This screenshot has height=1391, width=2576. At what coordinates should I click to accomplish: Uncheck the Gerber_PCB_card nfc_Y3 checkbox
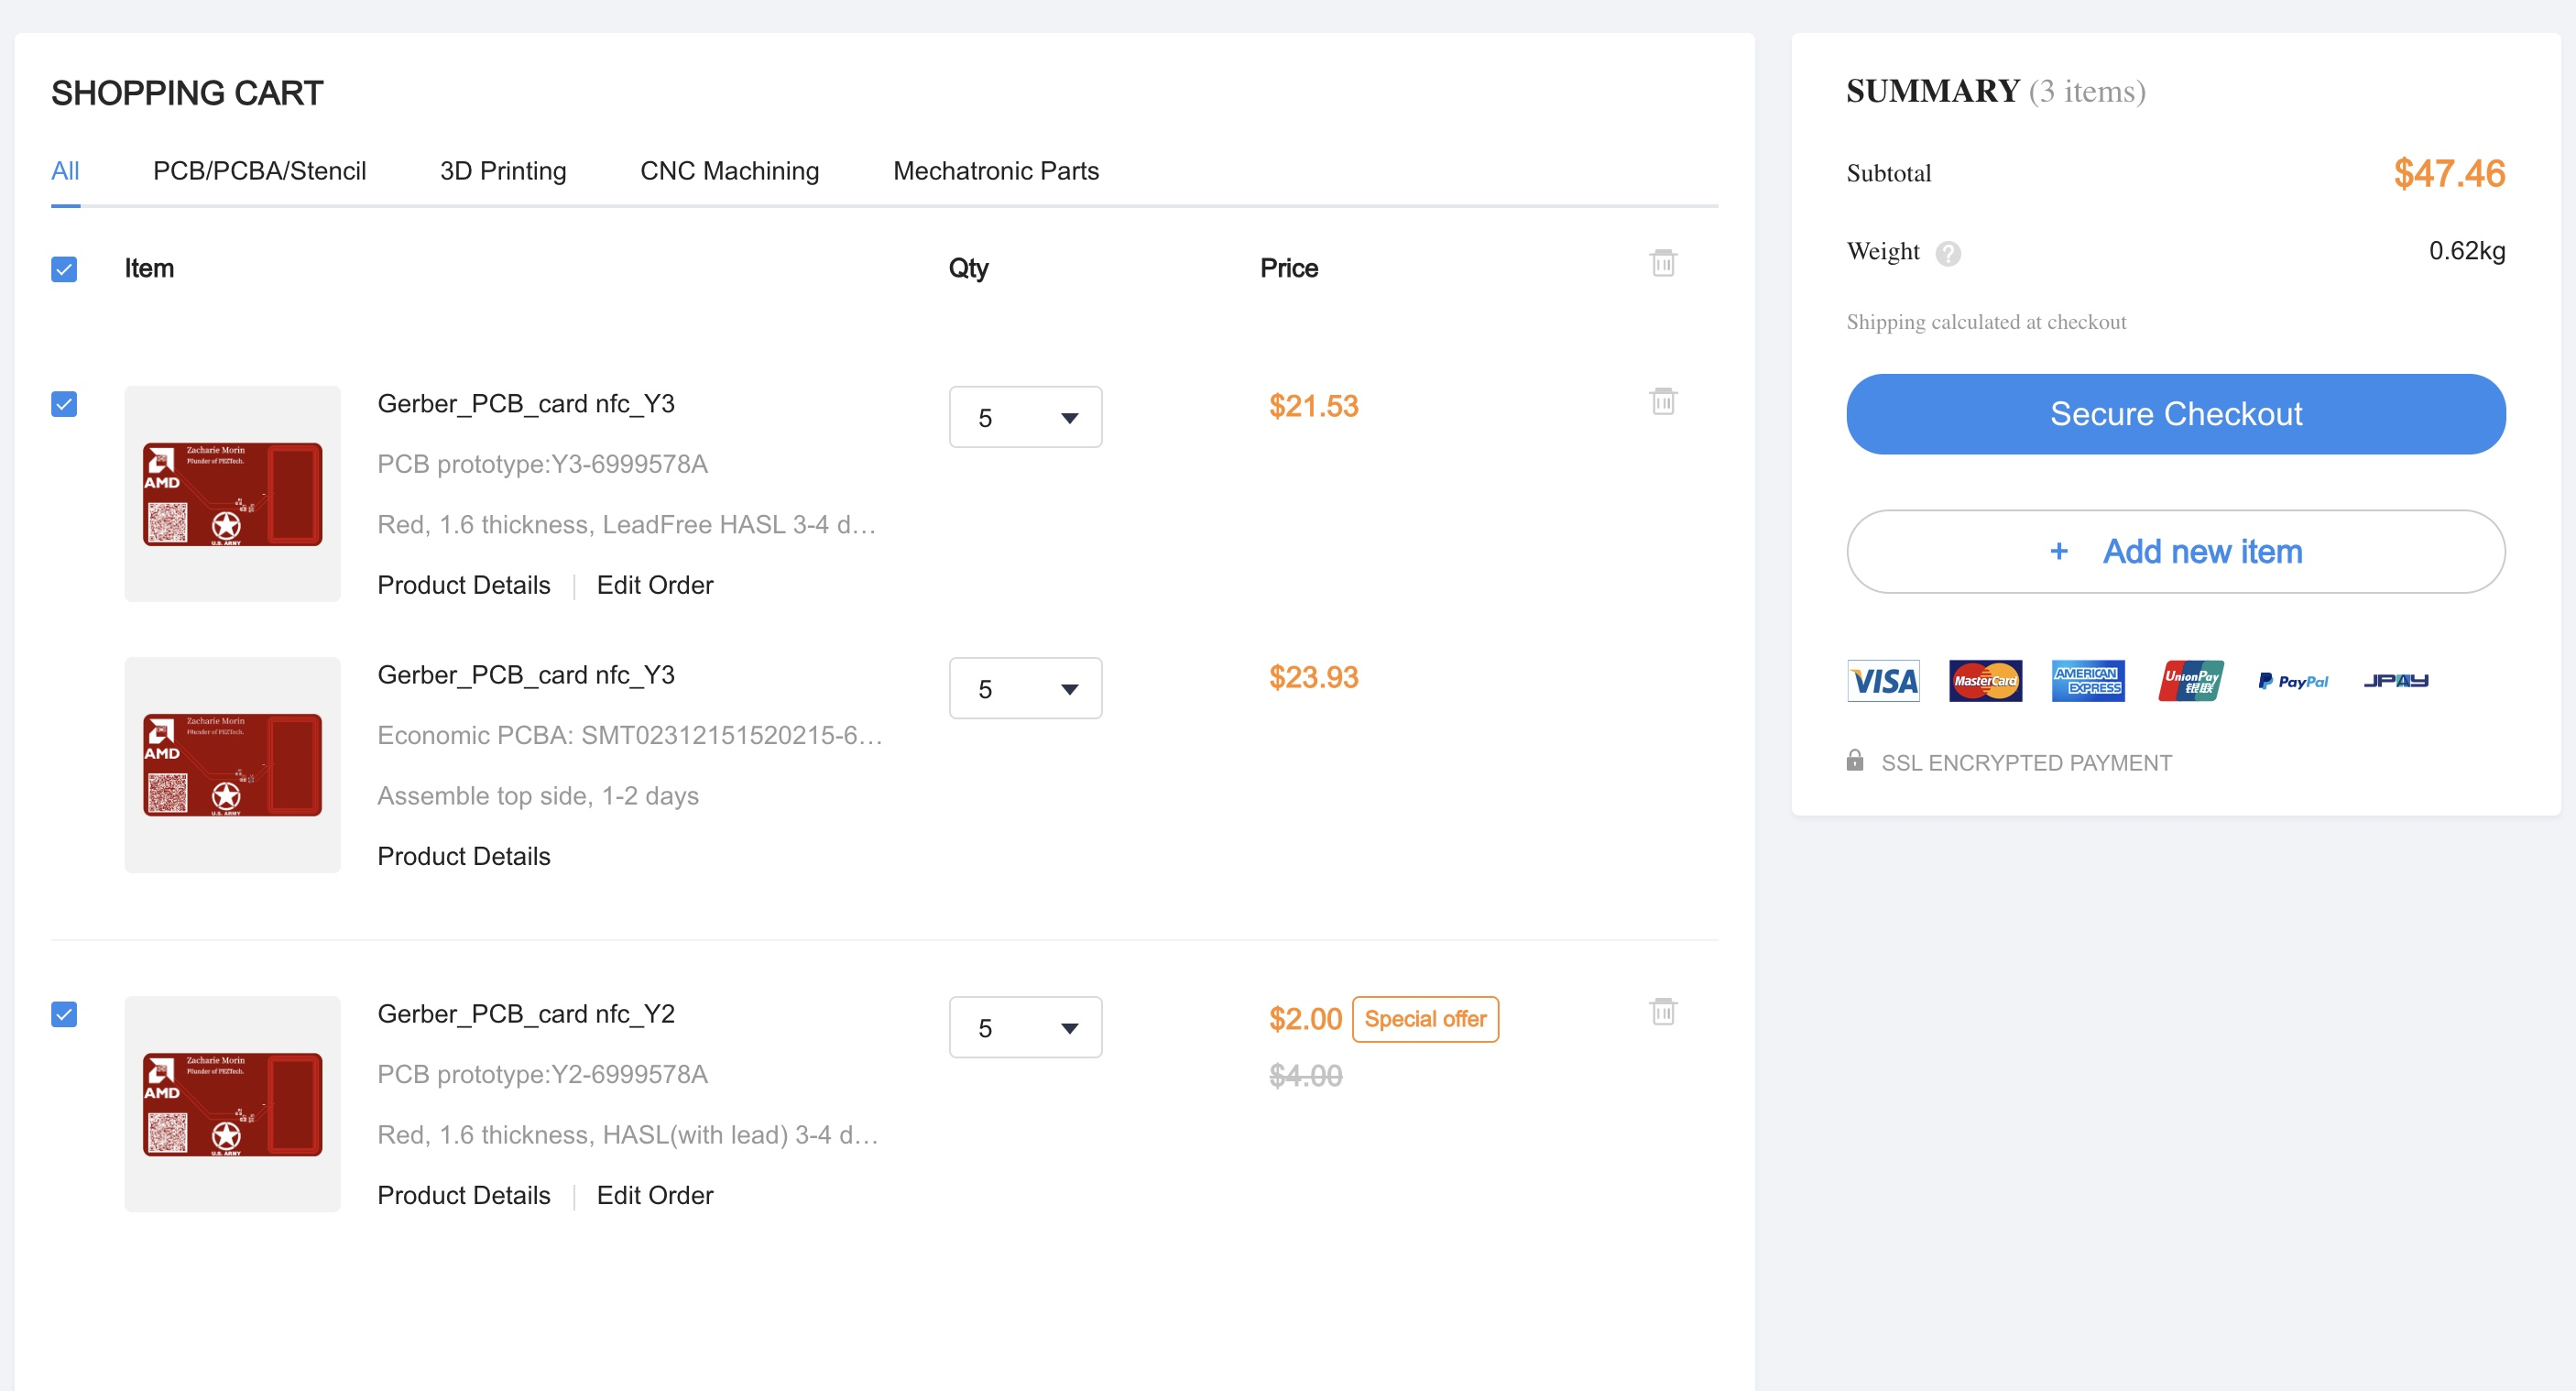point(64,404)
